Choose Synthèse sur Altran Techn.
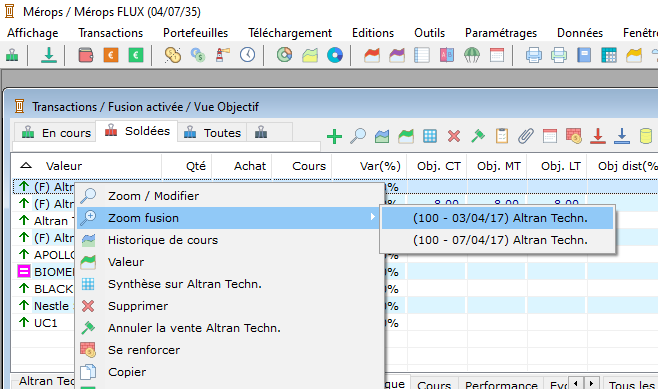 [230, 284]
